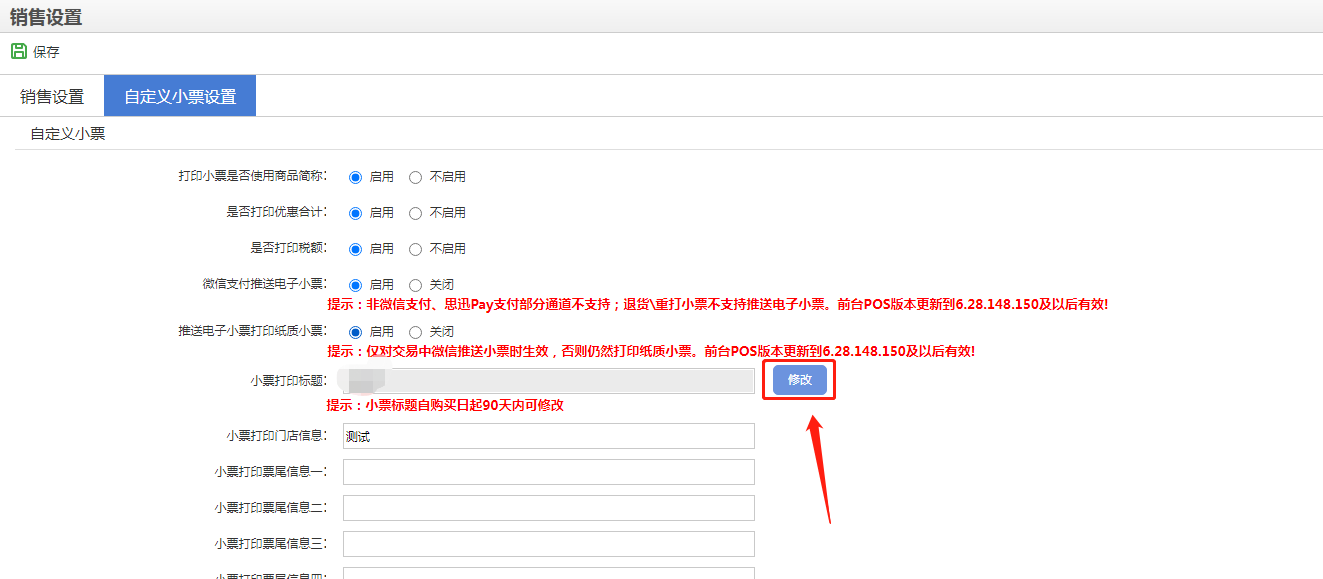Select 关闭 for 微信支付推送电子小票
Viewport: 1323px width, 579px height.
416,285
